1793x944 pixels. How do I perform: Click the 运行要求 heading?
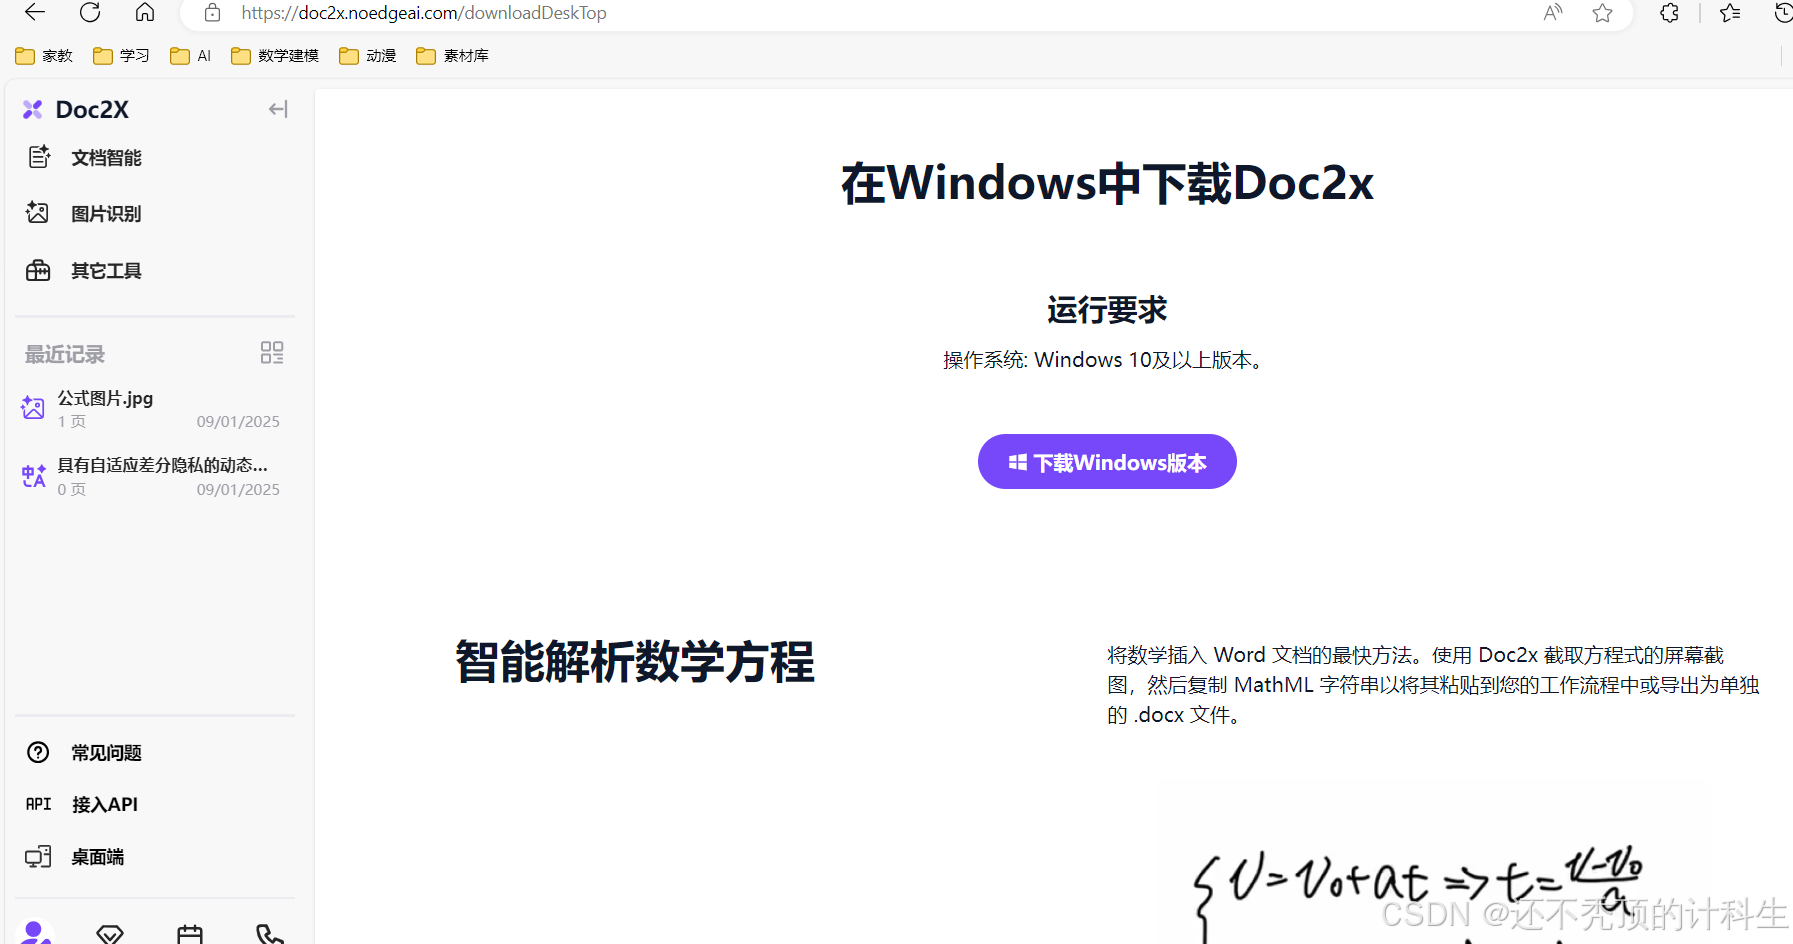coord(1107,310)
